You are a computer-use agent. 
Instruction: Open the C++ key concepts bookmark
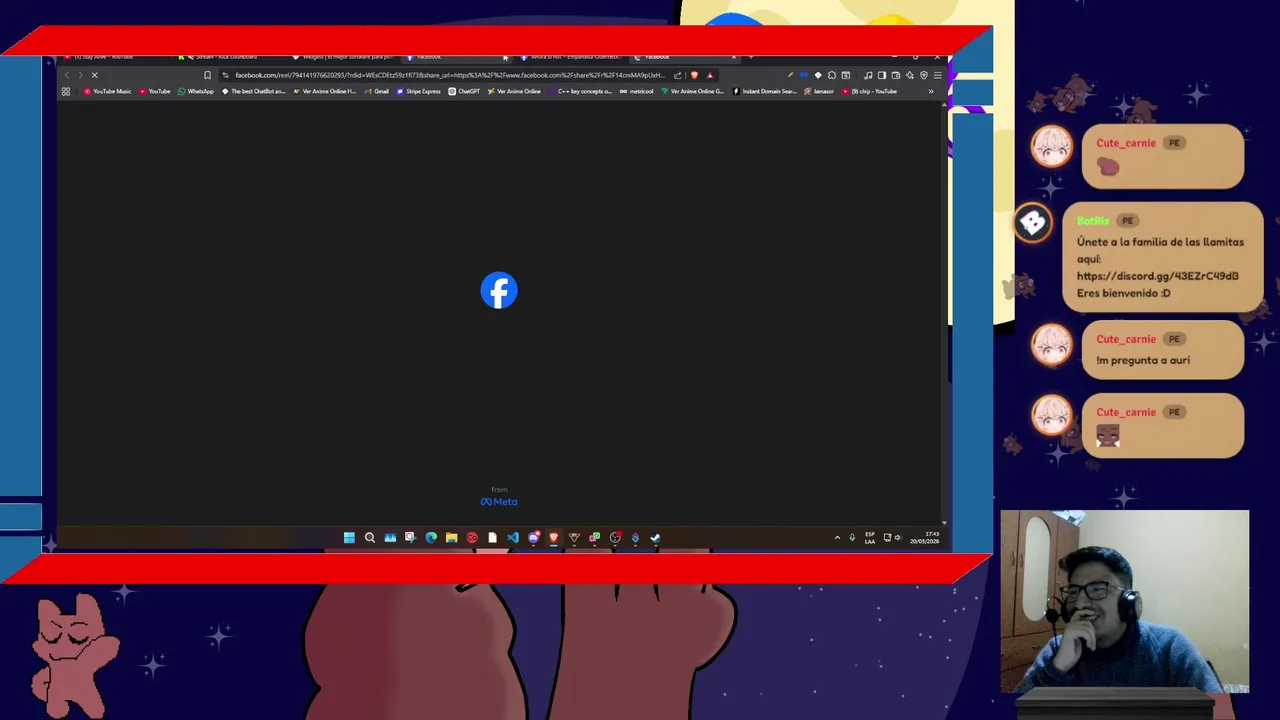pos(580,91)
